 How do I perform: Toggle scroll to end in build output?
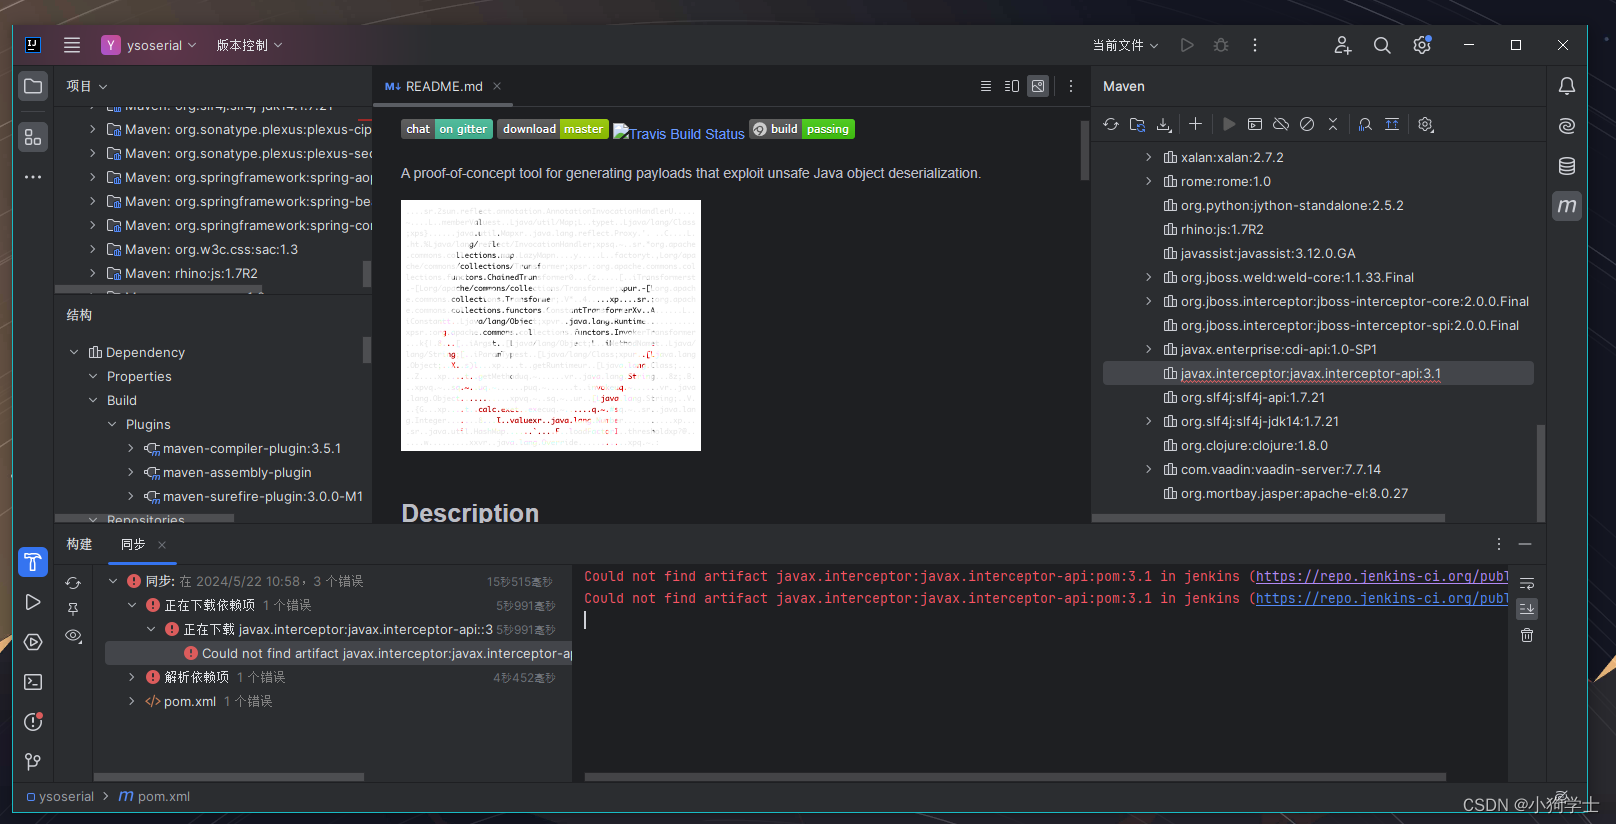point(1527,608)
